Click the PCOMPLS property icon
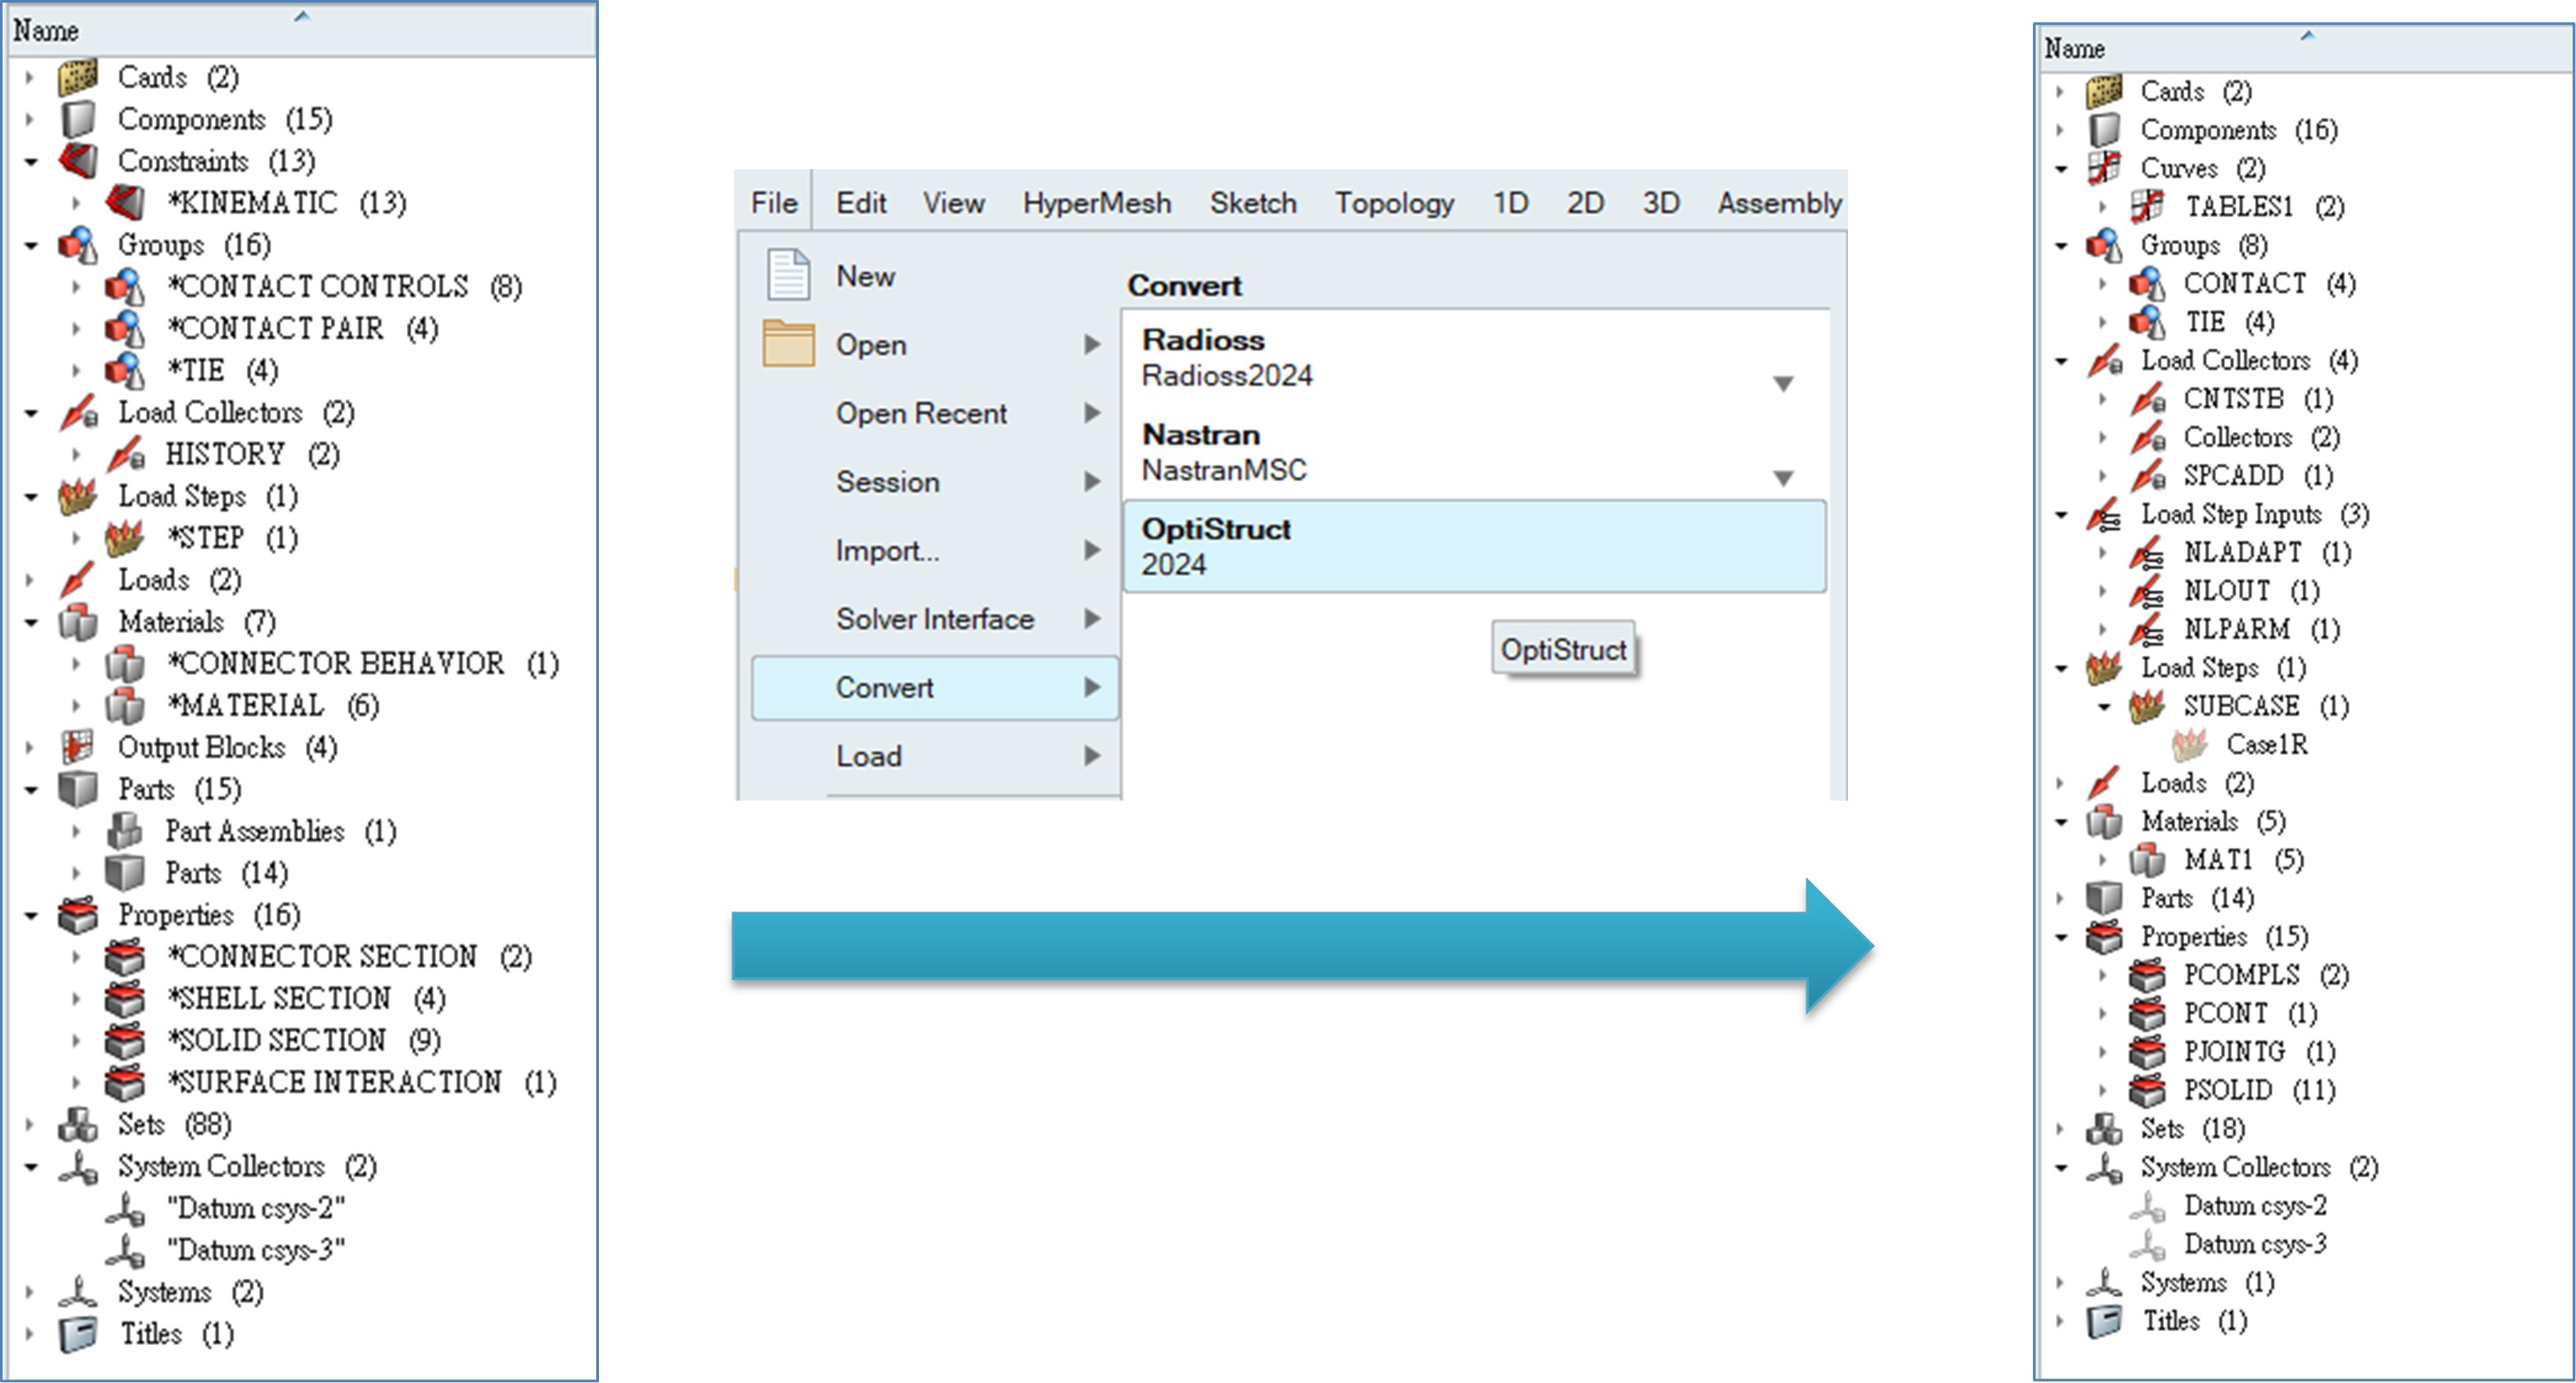 click(2146, 974)
